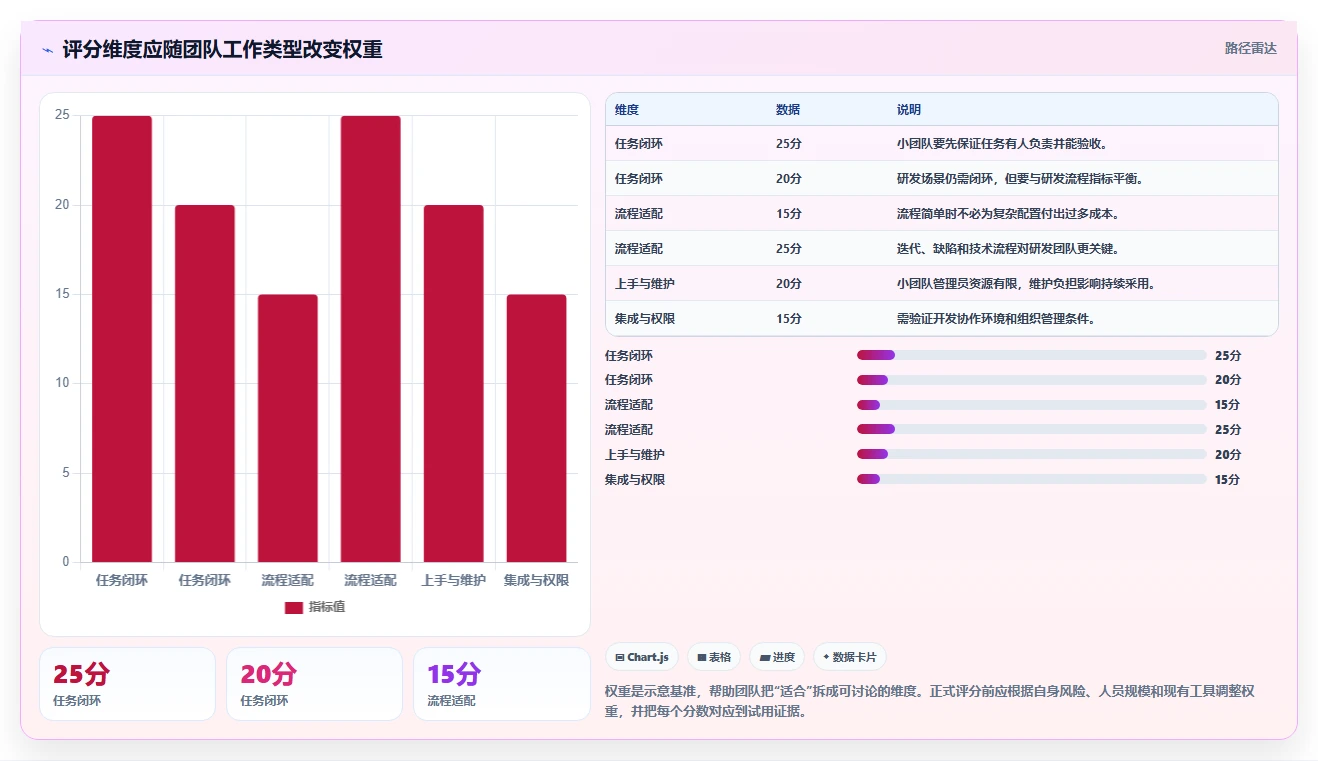Click the footnote paragraph starting 权重是示意基准
Viewport: 1318px width, 761px height.
pos(930,702)
